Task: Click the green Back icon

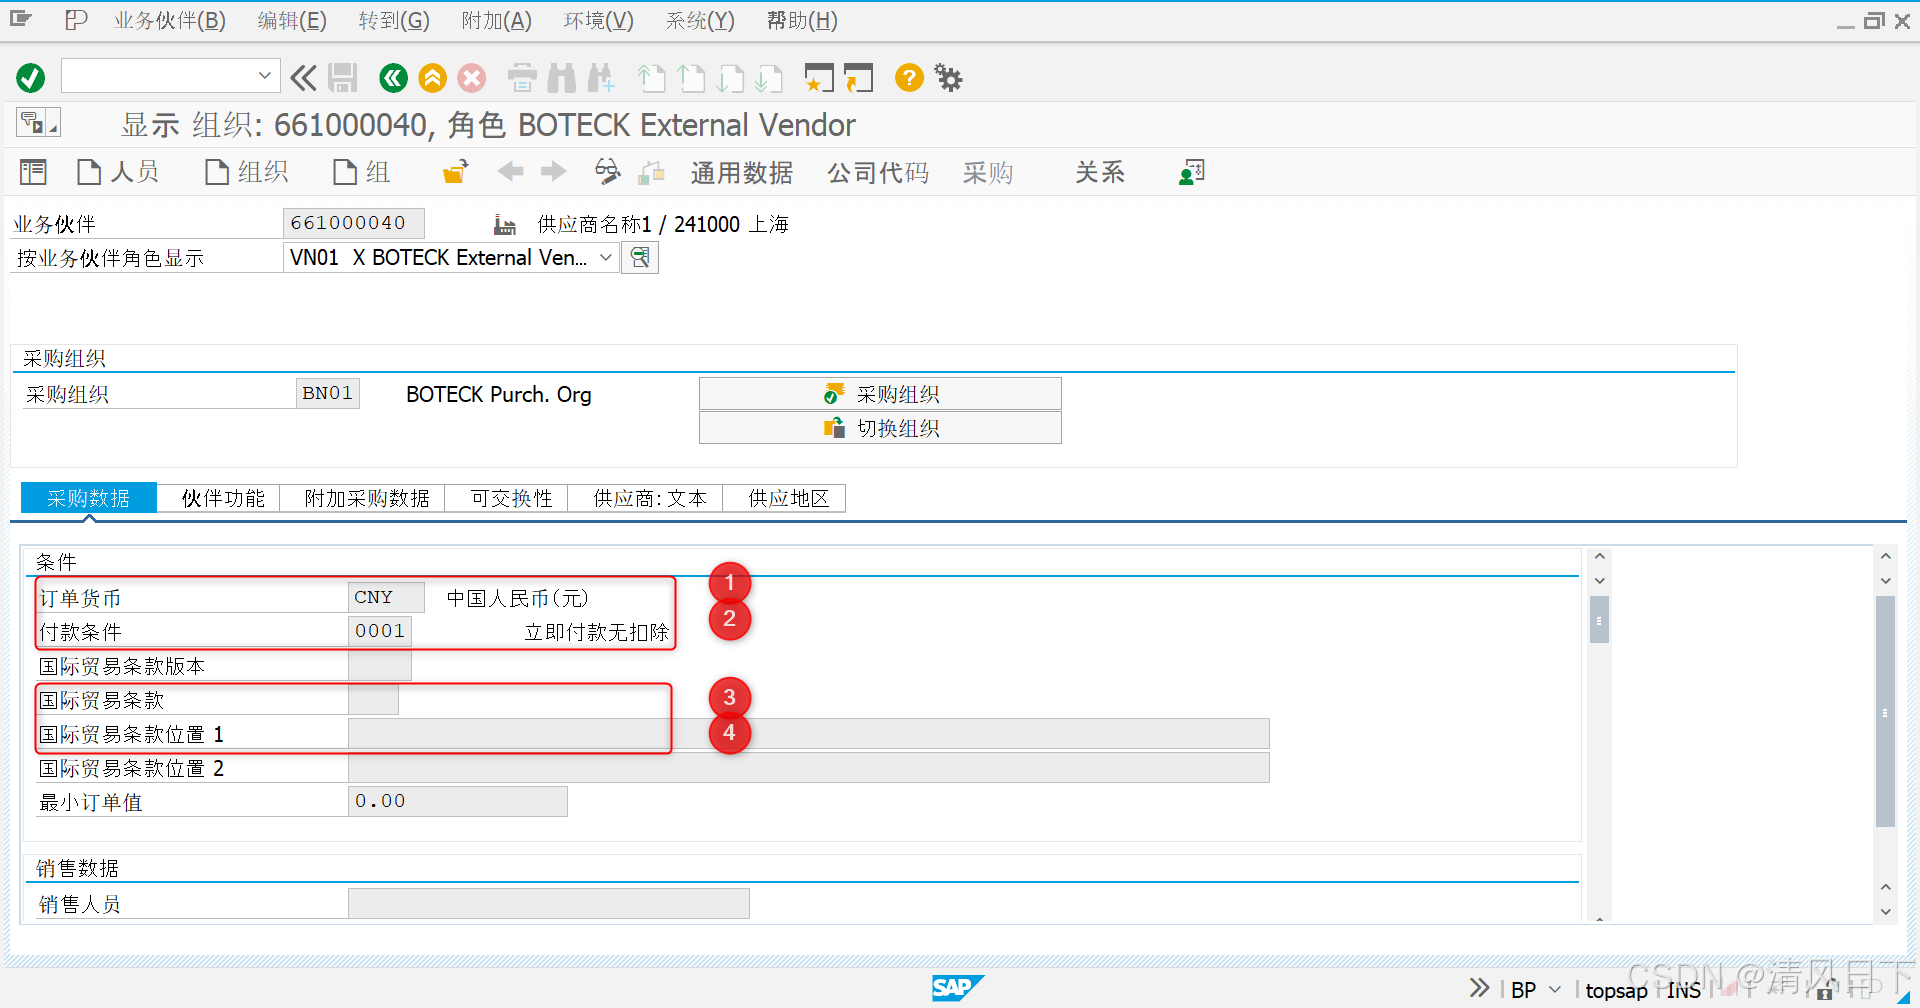Action: (393, 78)
